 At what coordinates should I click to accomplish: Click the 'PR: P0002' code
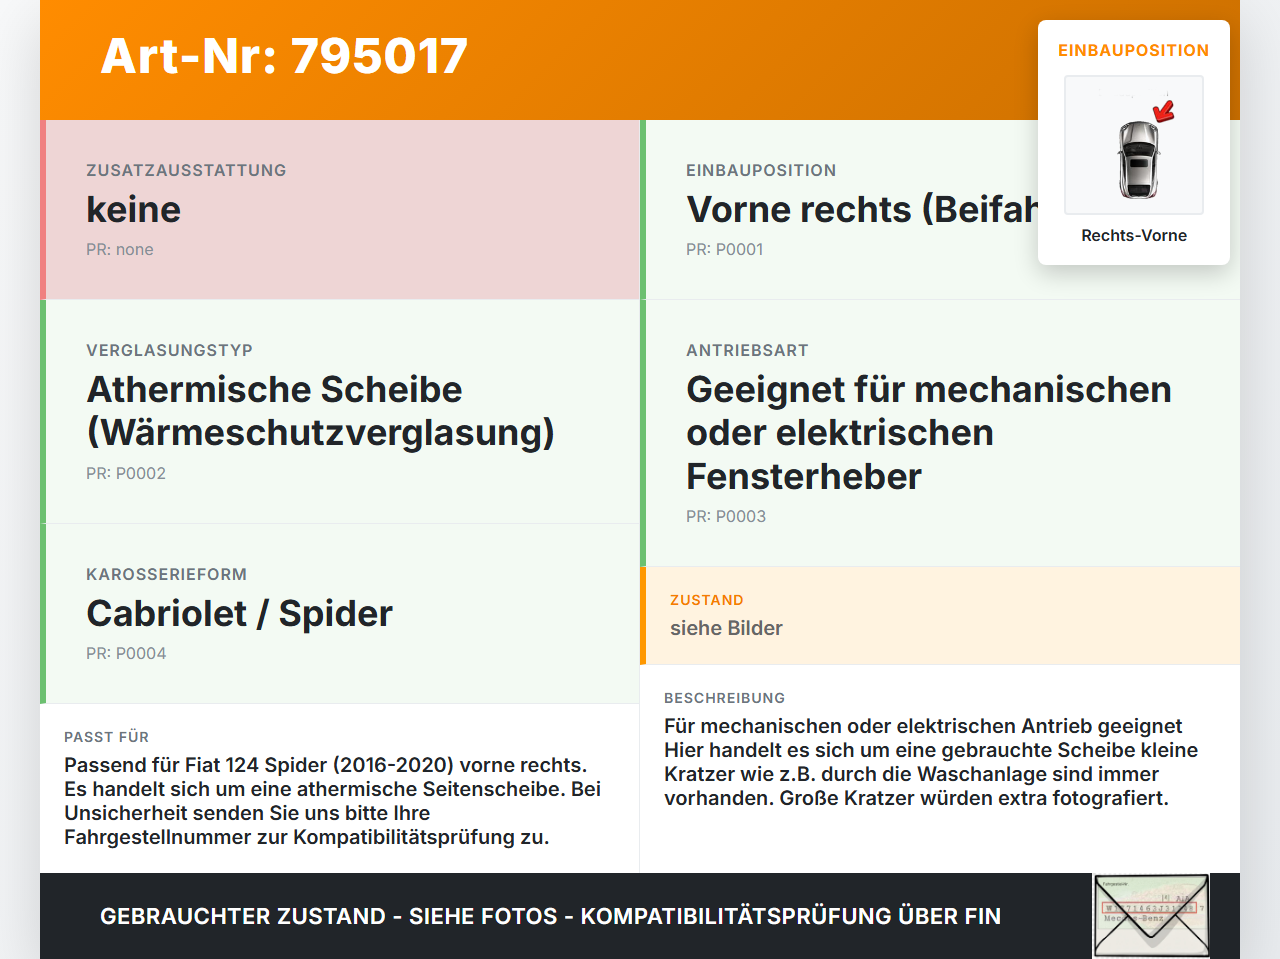[126, 473]
